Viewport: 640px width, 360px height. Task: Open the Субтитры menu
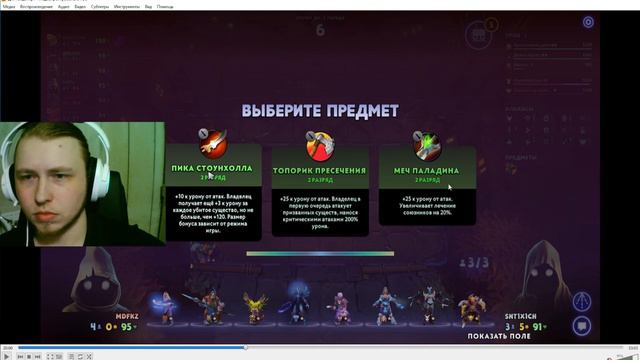[100, 7]
